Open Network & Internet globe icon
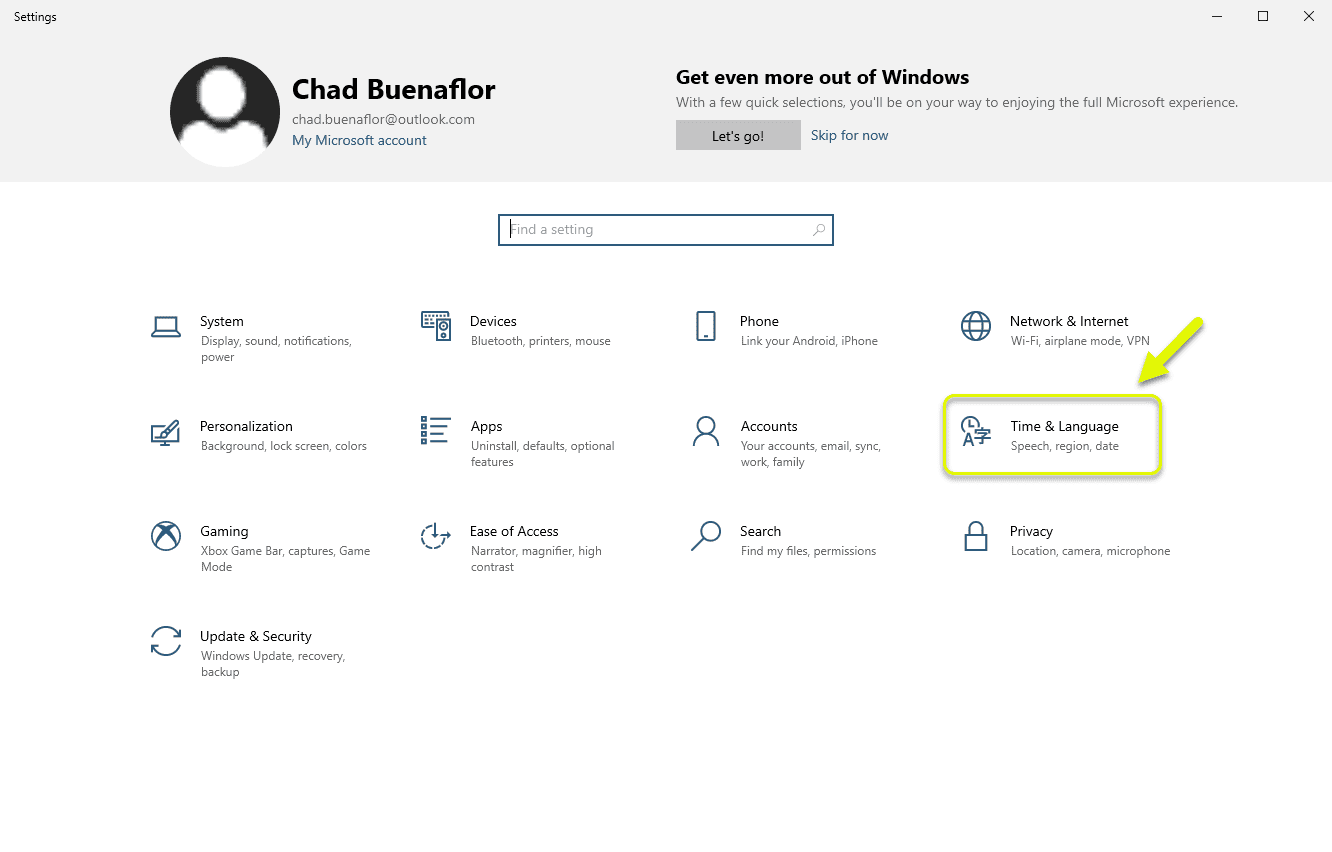This screenshot has height=852, width=1332. coord(976,326)
